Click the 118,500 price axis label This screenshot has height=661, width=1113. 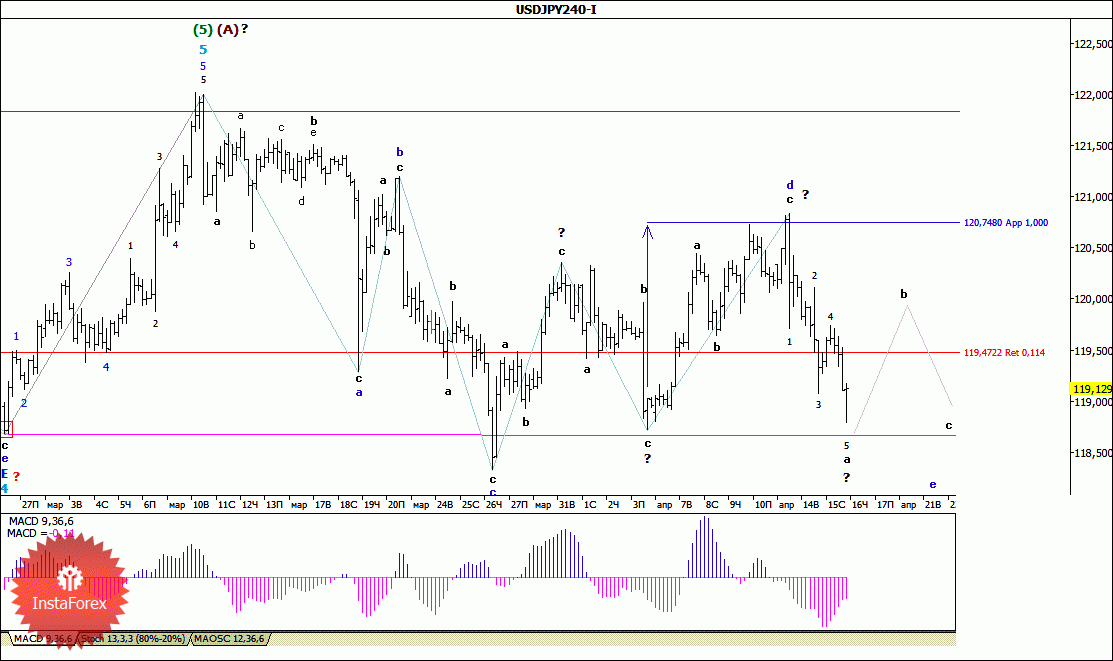(1092, 453)
